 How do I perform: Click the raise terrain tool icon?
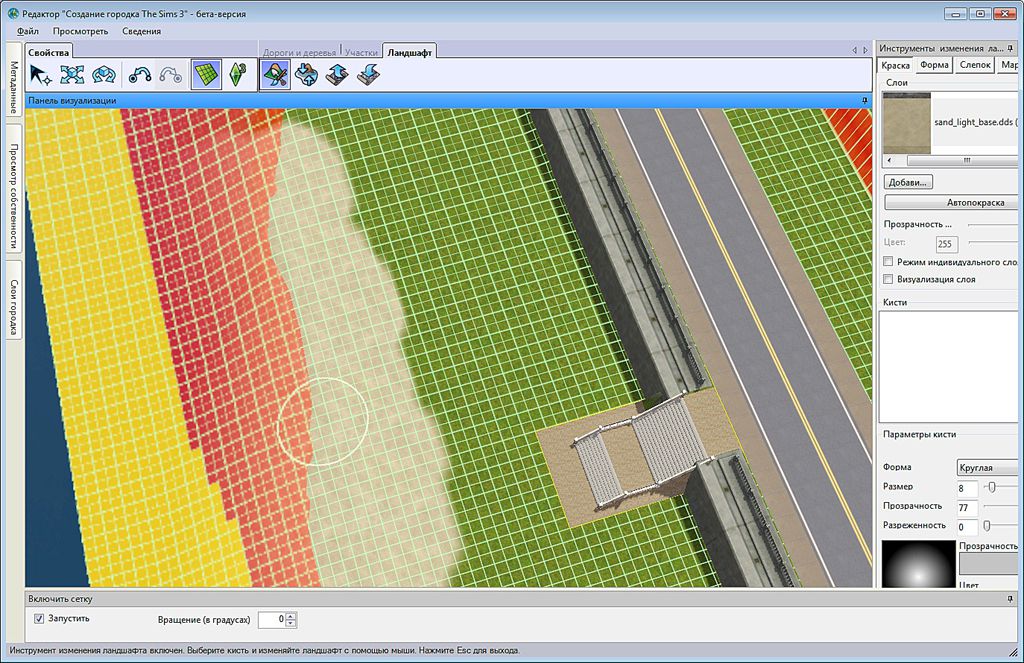337,74
